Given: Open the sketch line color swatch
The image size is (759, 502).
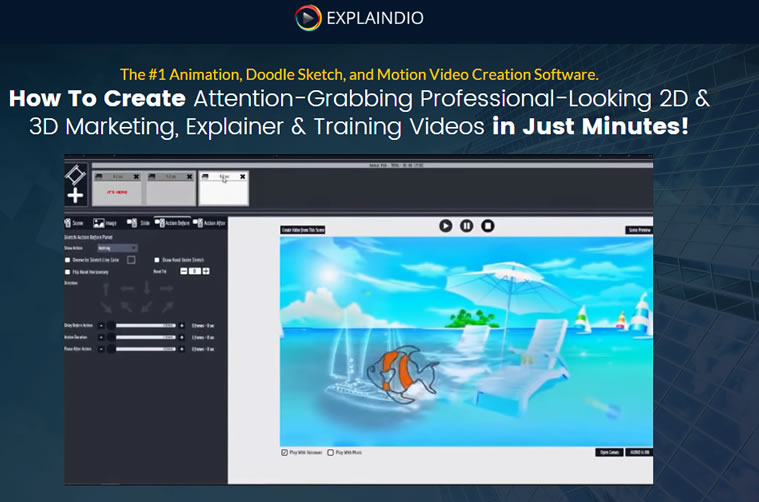Looking at the screenshot, I should [131, 260].
